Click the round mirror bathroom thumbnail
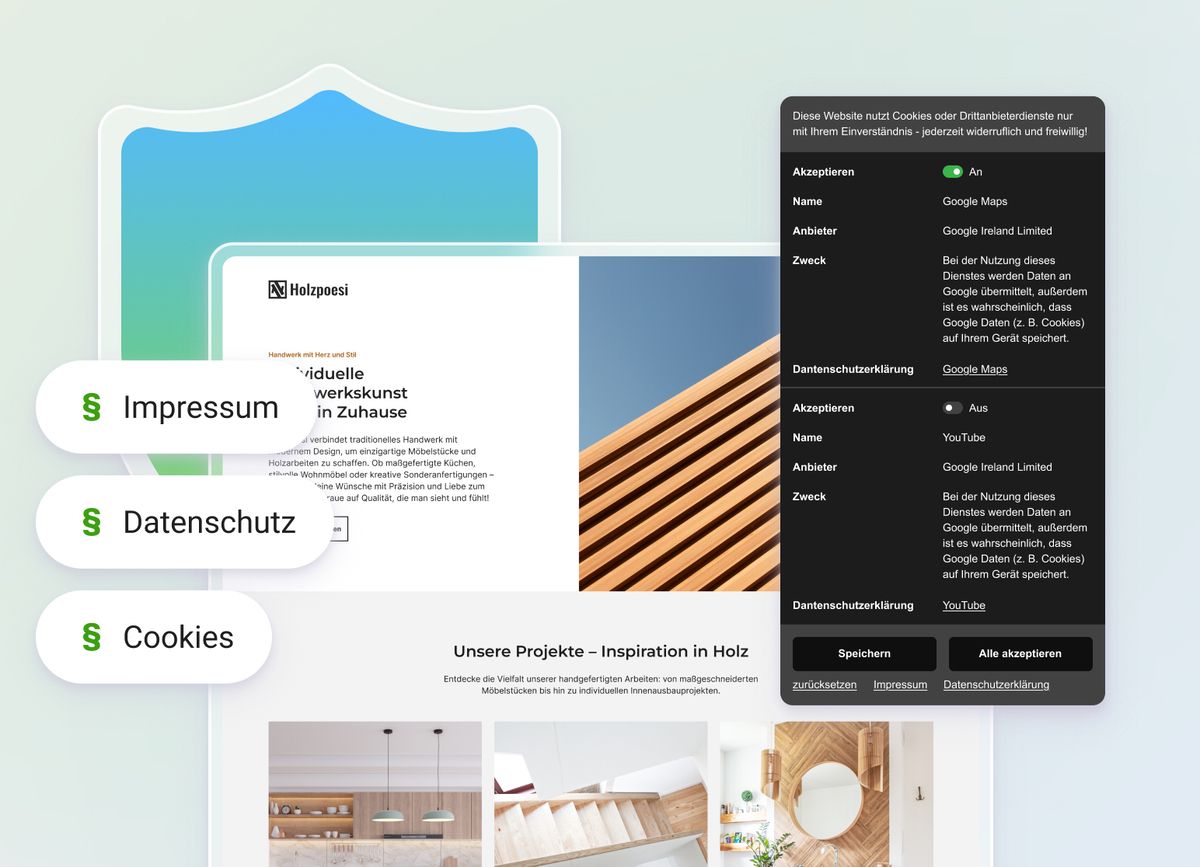Screen dimensions: 1200x867 (826, 794)
